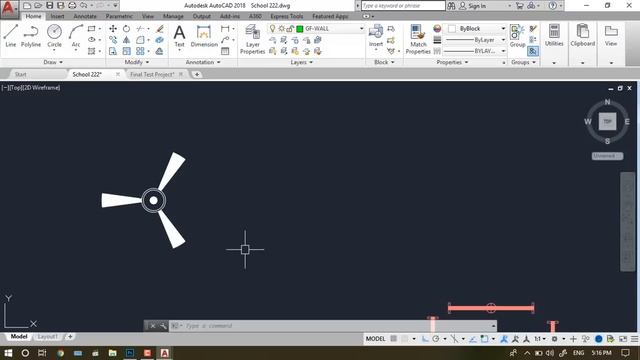Toggle layer on/off lightbulb for GF-WALL
The height and width of the screenshot is (360, 640).
273,29
